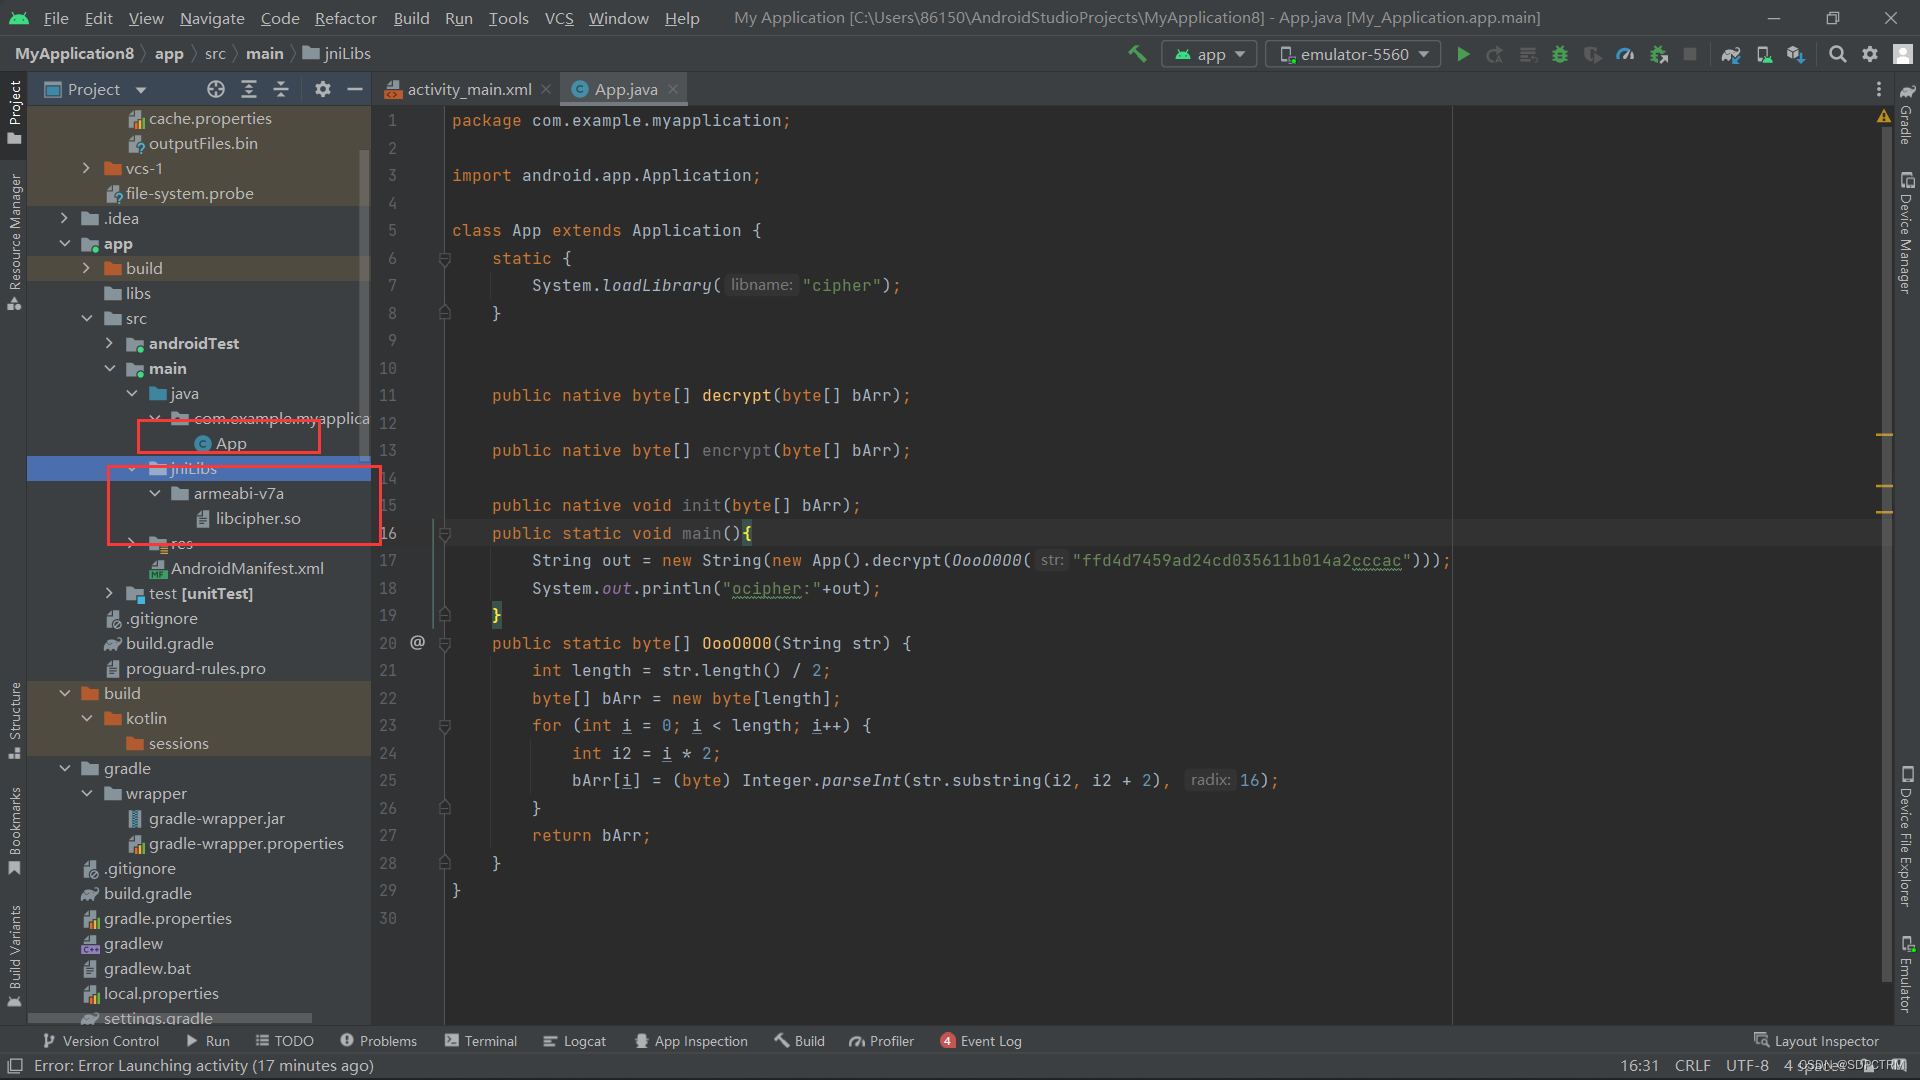Open the Build menu
Screen dimensions: 1920x1080
[x=410, y=17]
